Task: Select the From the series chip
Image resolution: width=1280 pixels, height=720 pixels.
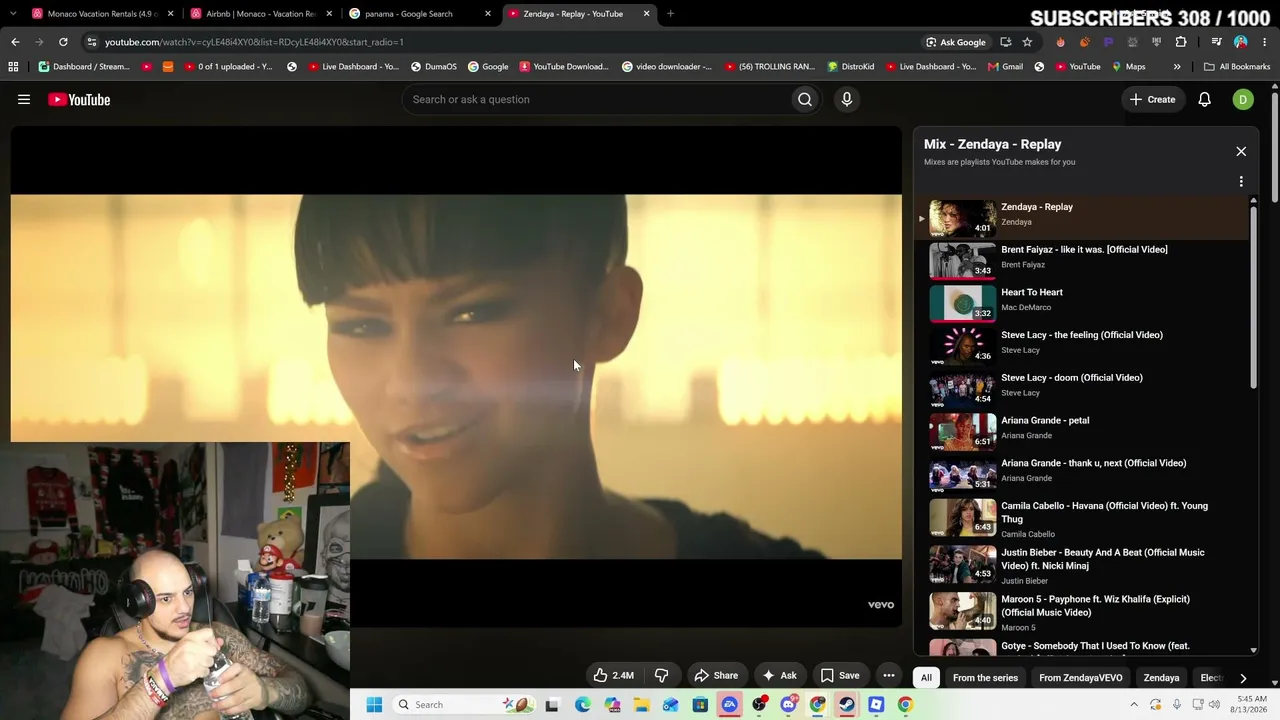Action: click(985, 678)
